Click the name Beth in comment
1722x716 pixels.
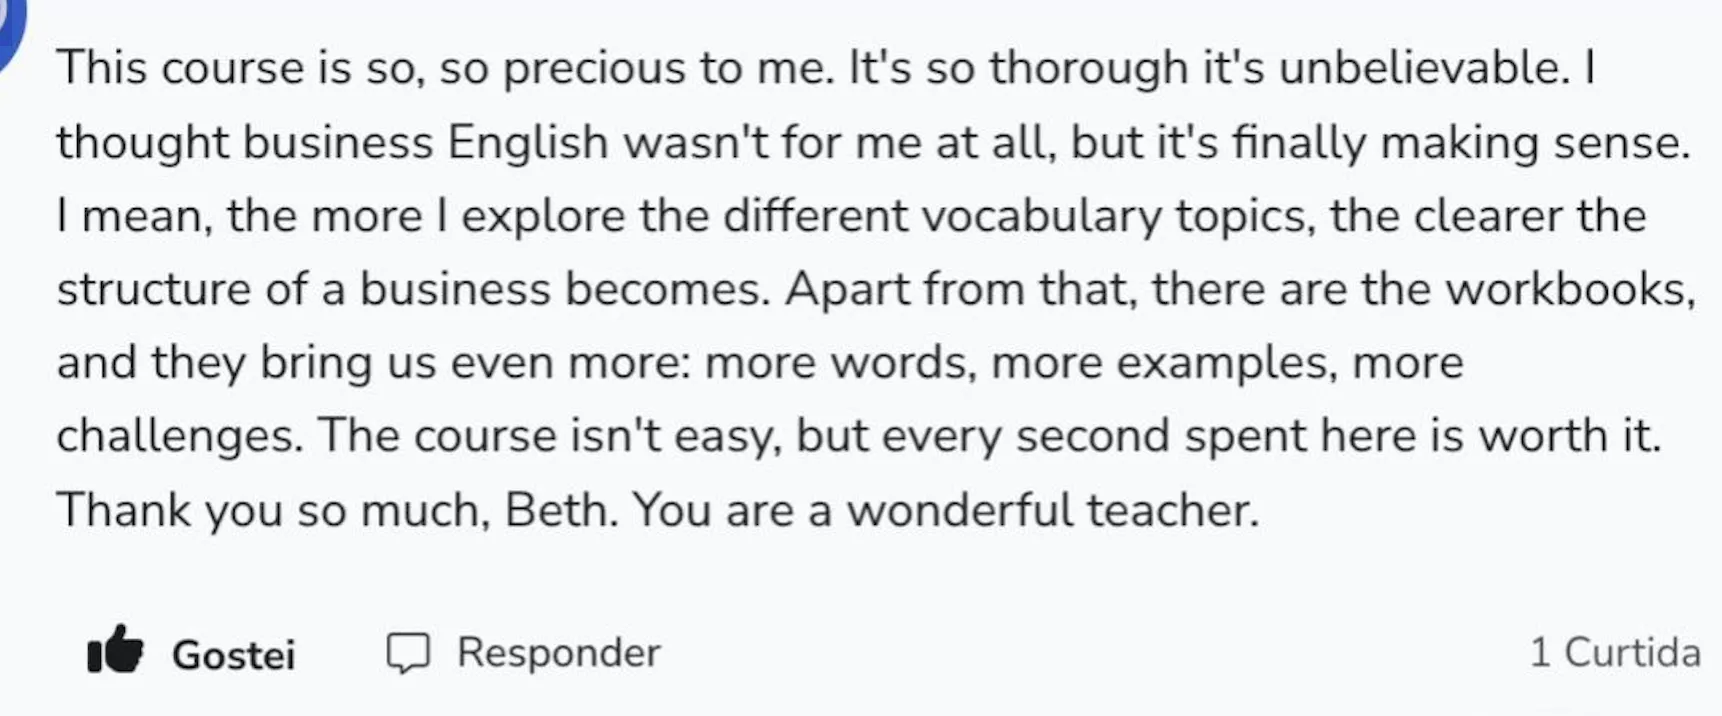coord(560,510)
